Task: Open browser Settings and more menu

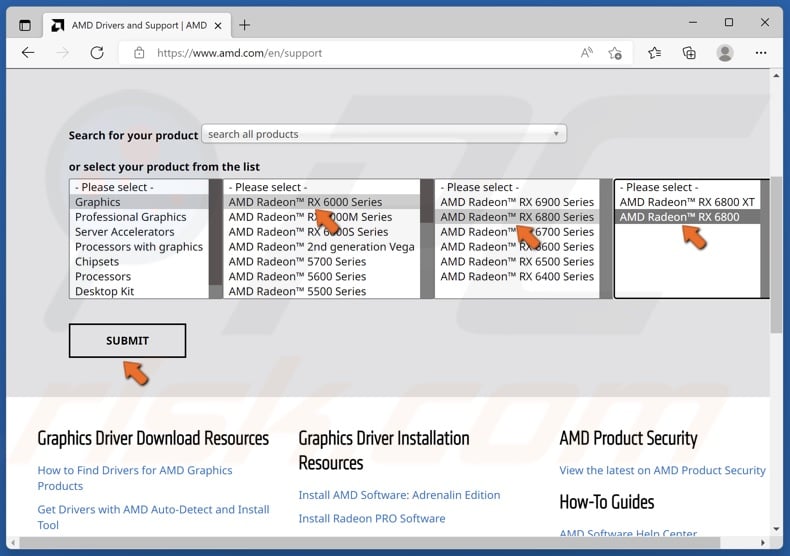Action: tap(761, 53)
